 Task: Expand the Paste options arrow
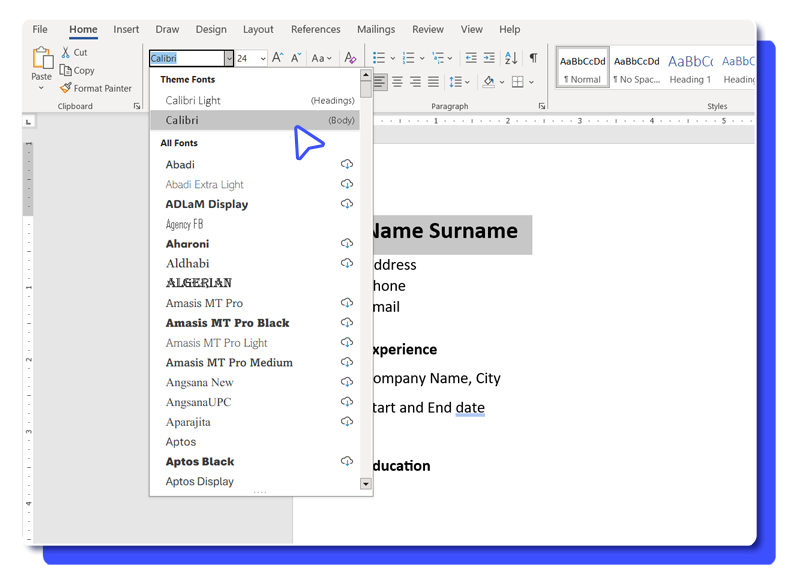click(x=41, y=88)
